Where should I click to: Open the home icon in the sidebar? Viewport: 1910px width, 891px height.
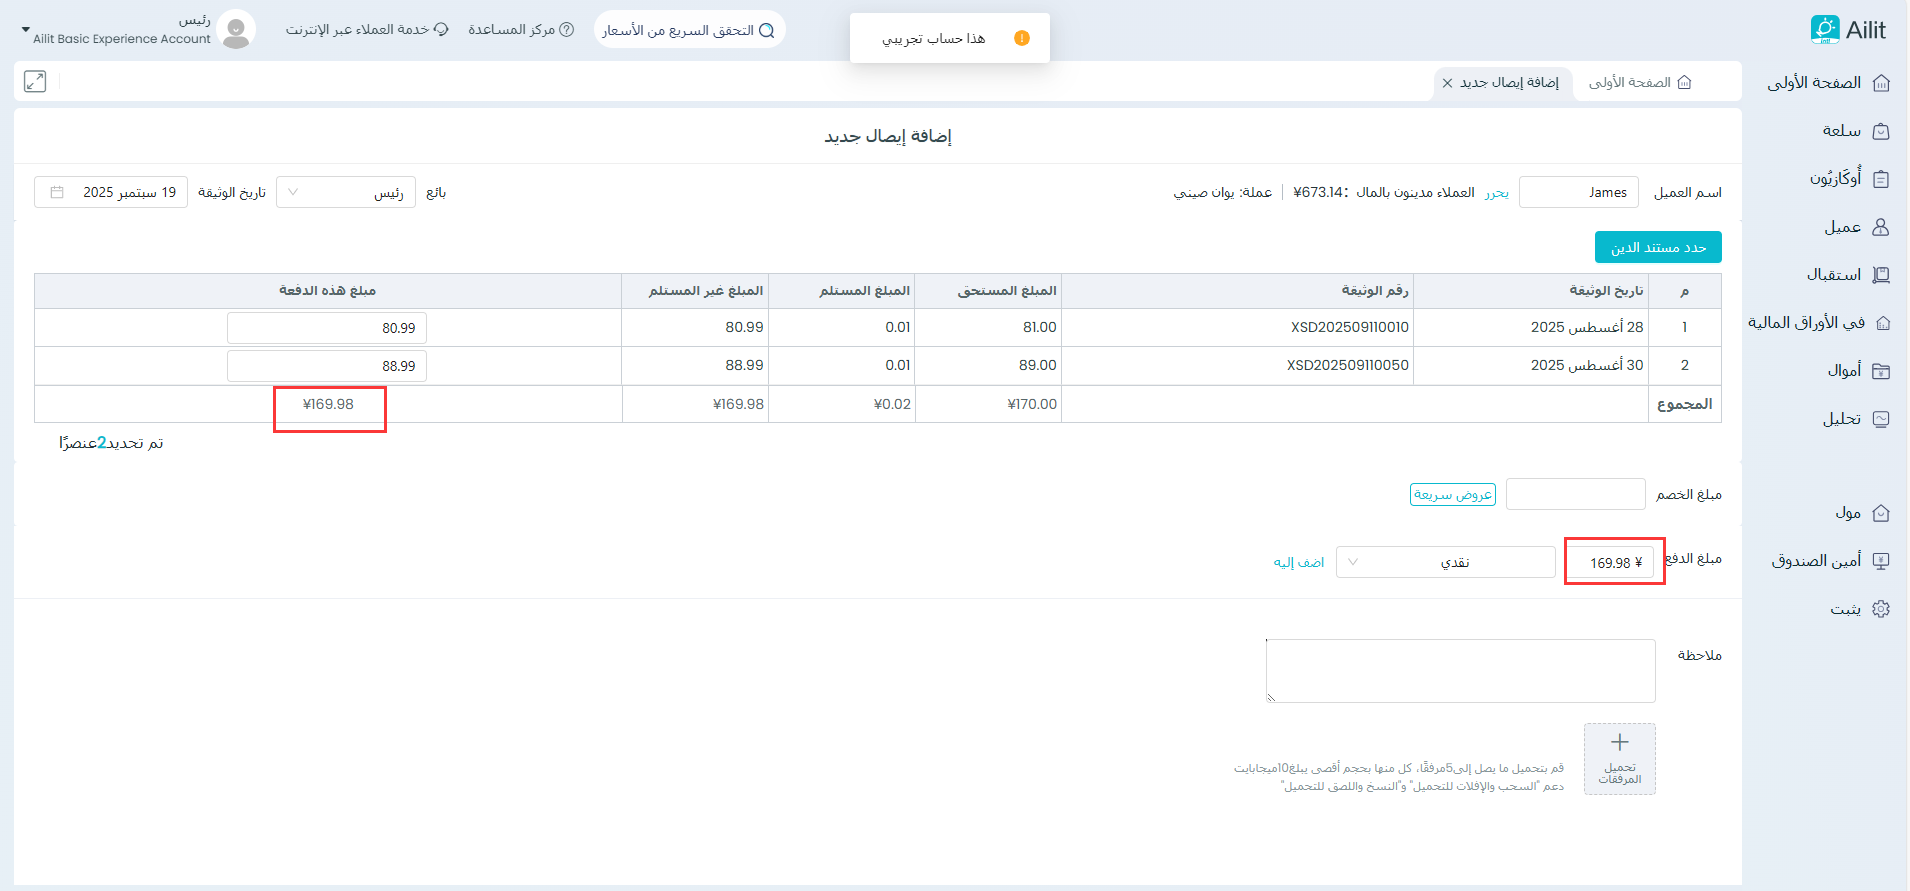(x=1881, y=83)
